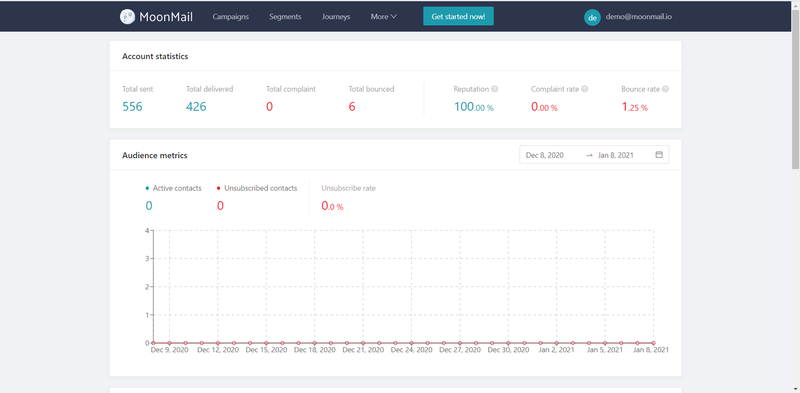
Task: Click the Bounce rate value 1.25 %
Action: tap(635, 107)
